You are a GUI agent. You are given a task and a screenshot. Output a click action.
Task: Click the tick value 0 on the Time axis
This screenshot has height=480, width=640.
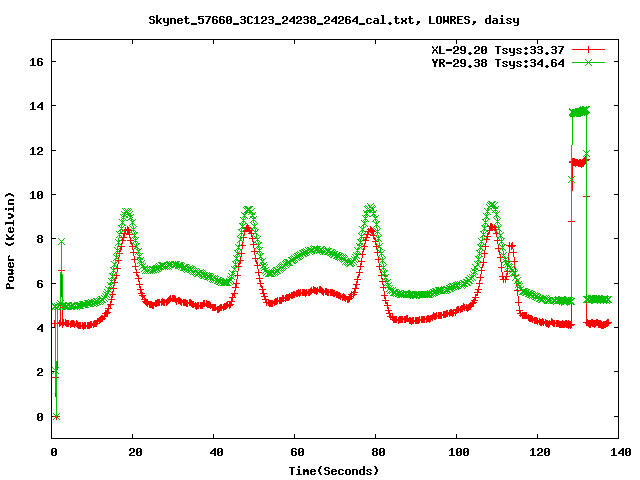[x=54, y=452]
